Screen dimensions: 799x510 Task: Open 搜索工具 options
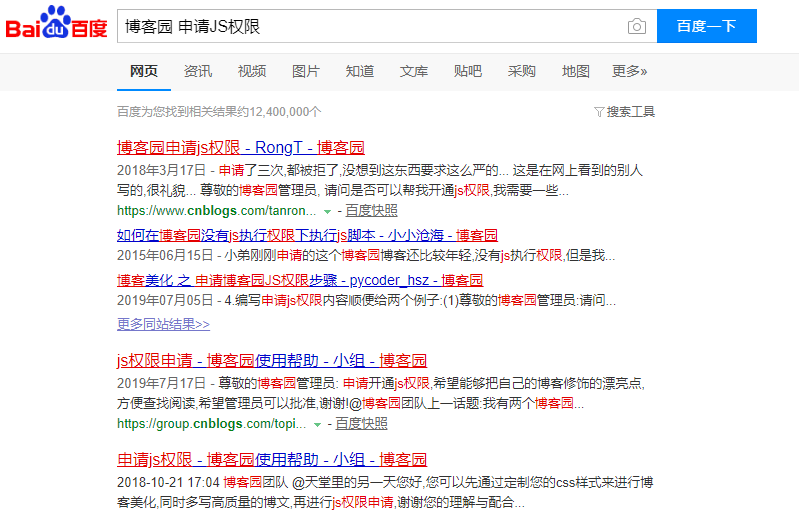(x=630, y=112)
